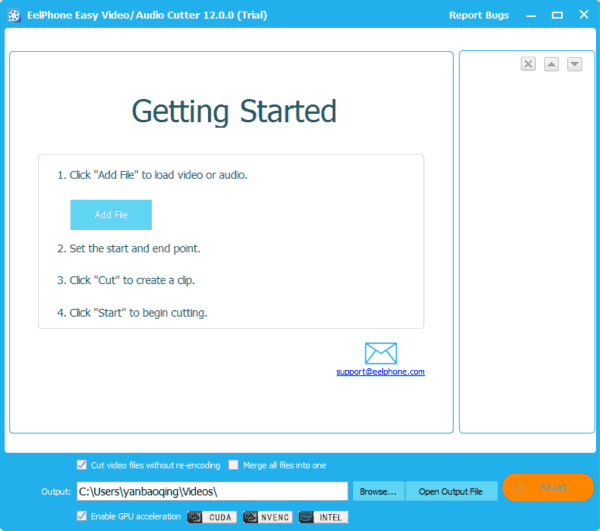This screenshot has height=531, width=600.
Task: Toggle Enable GPU acceleration checkbox
Action: (x=82, y=516)
